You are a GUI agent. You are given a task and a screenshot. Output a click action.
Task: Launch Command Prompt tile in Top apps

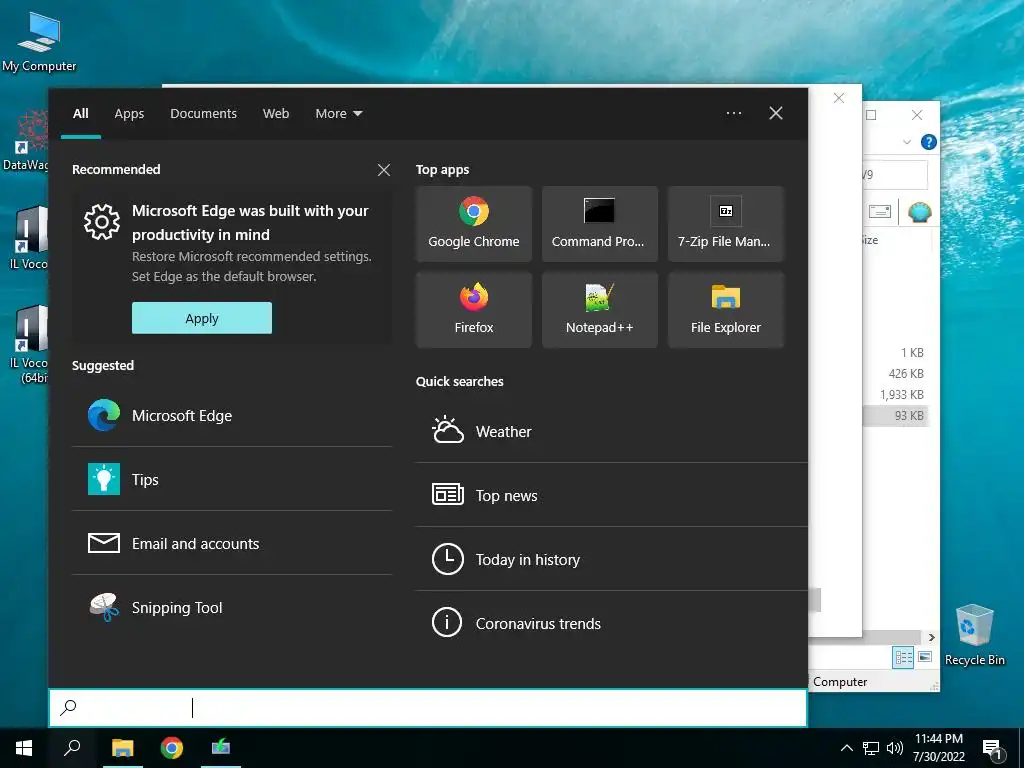598,224
